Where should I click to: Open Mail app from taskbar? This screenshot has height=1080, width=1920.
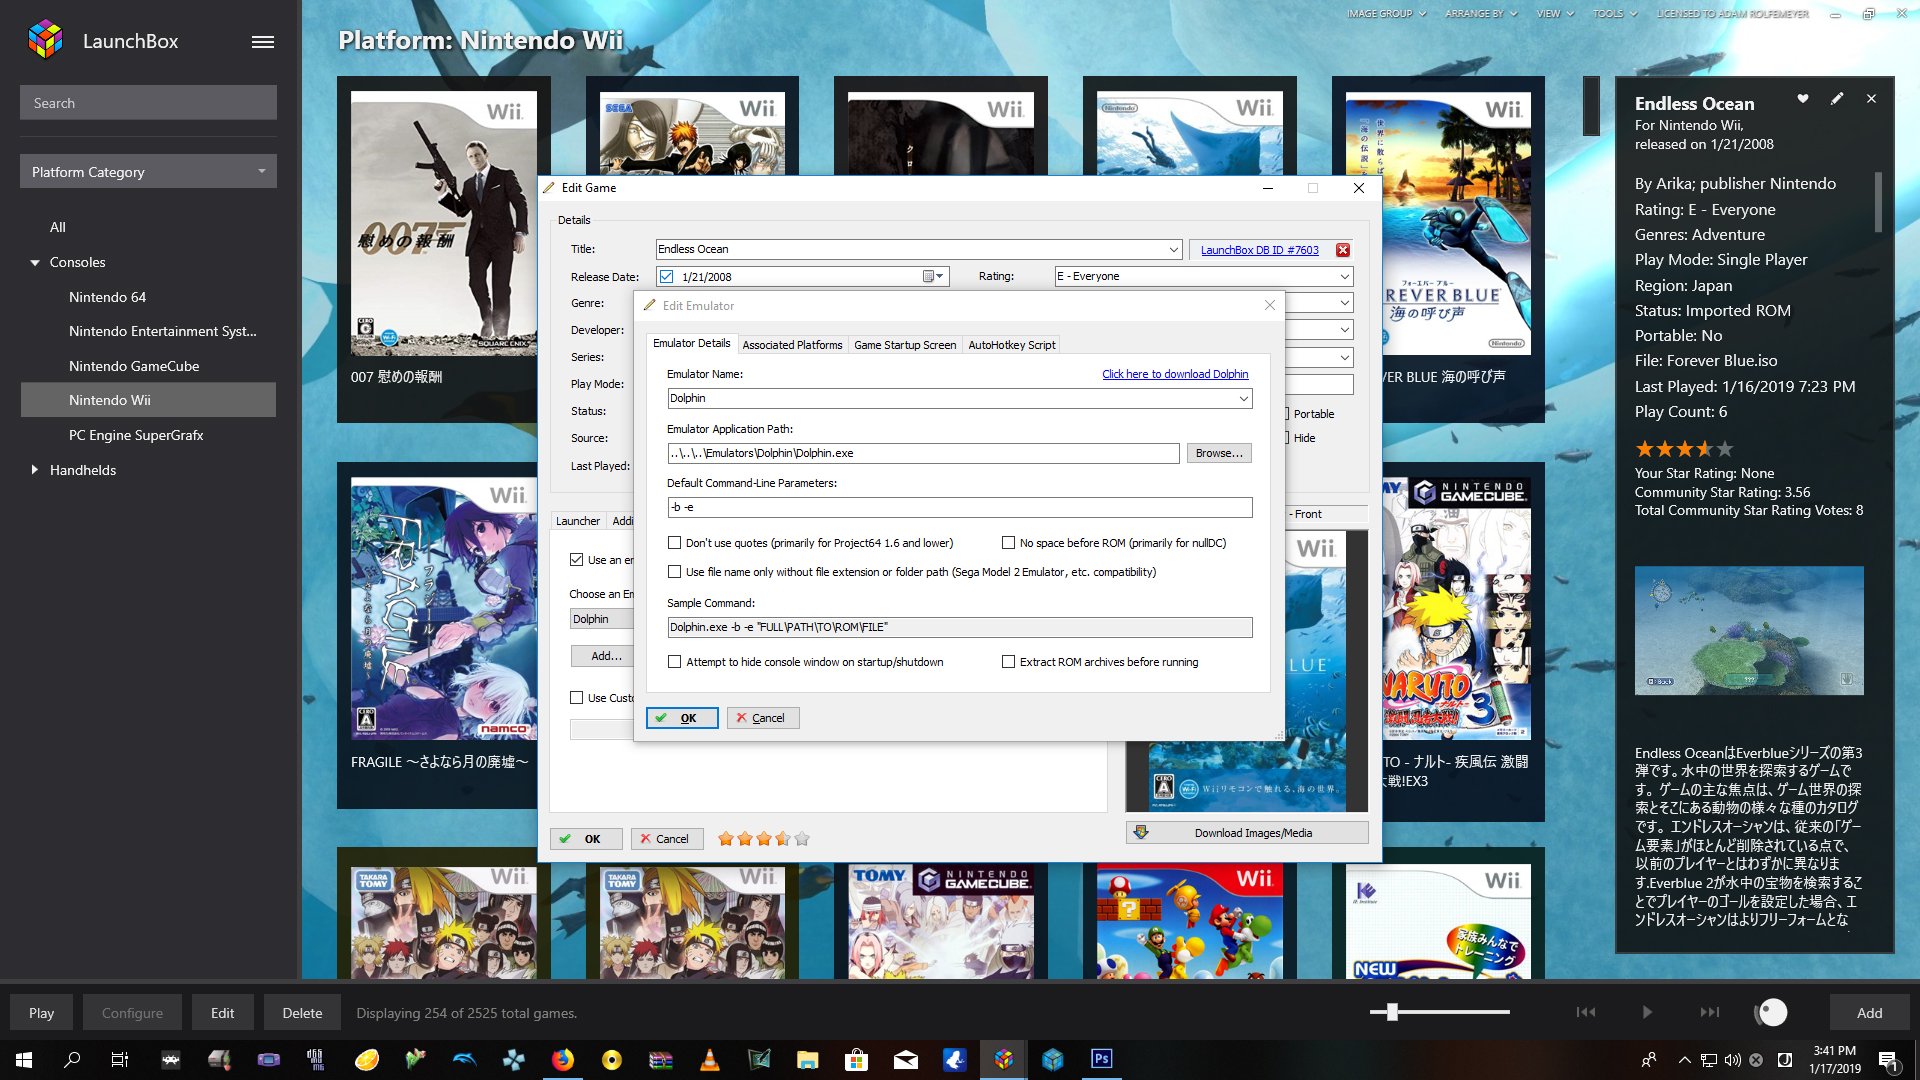click(x=906, y=1060)
